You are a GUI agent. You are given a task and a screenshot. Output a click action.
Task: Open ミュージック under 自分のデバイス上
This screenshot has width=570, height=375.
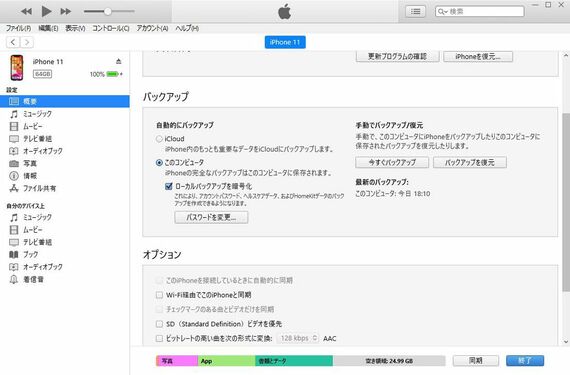point(65,217)
